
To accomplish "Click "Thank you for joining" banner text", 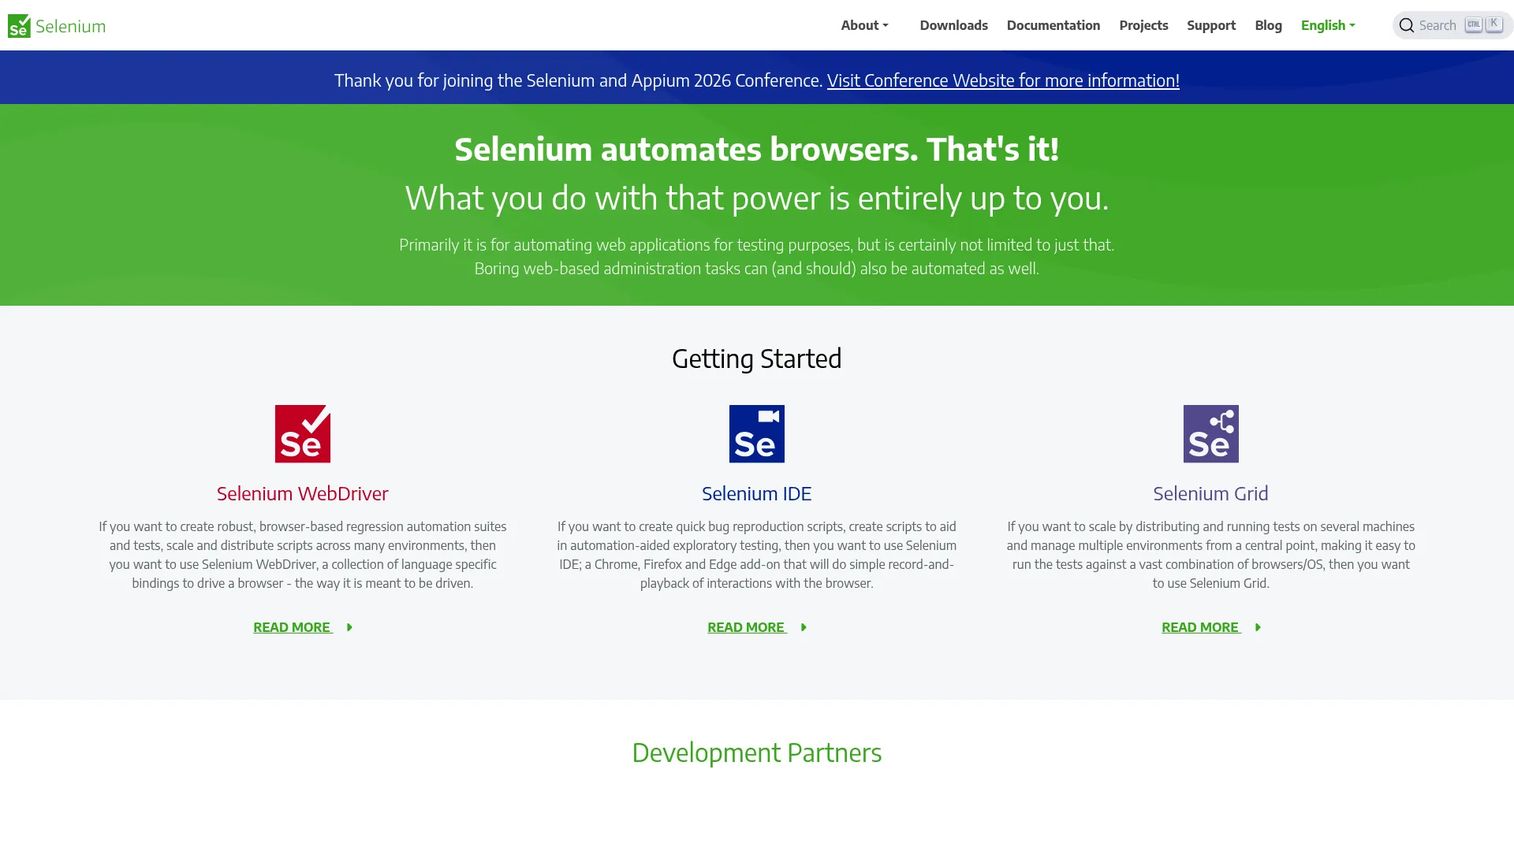I will [578, 81].
